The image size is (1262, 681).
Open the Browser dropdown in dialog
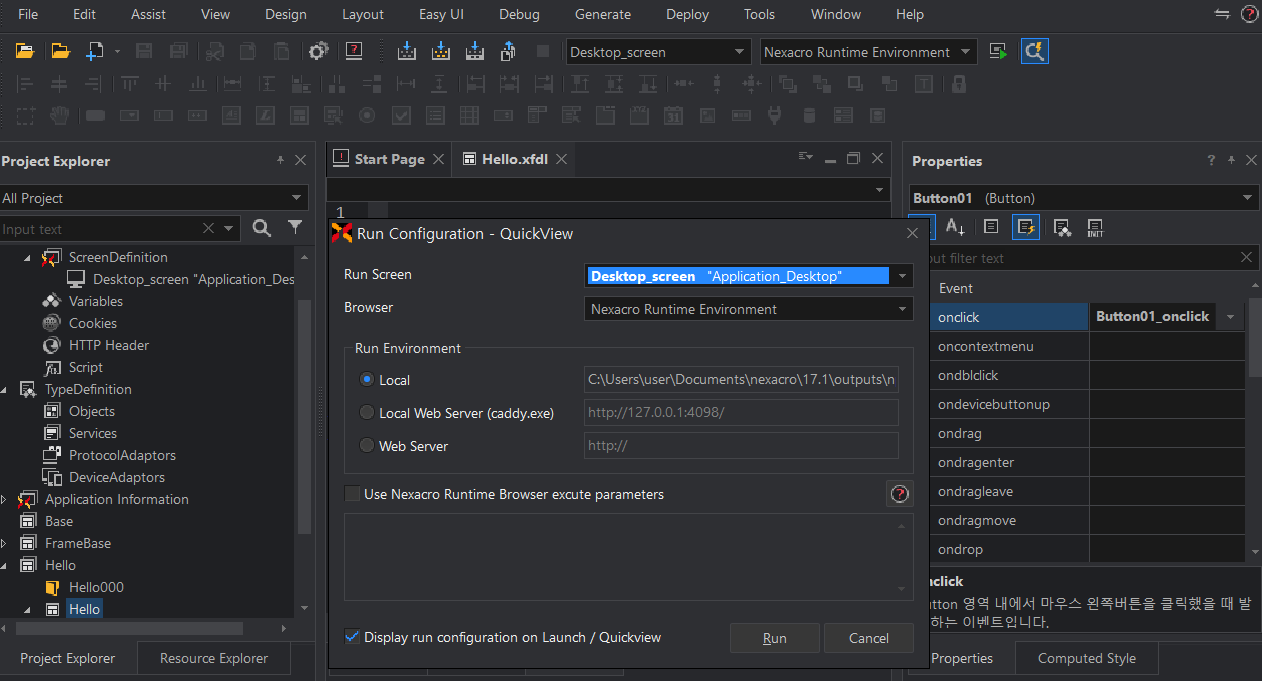point(902,309)
